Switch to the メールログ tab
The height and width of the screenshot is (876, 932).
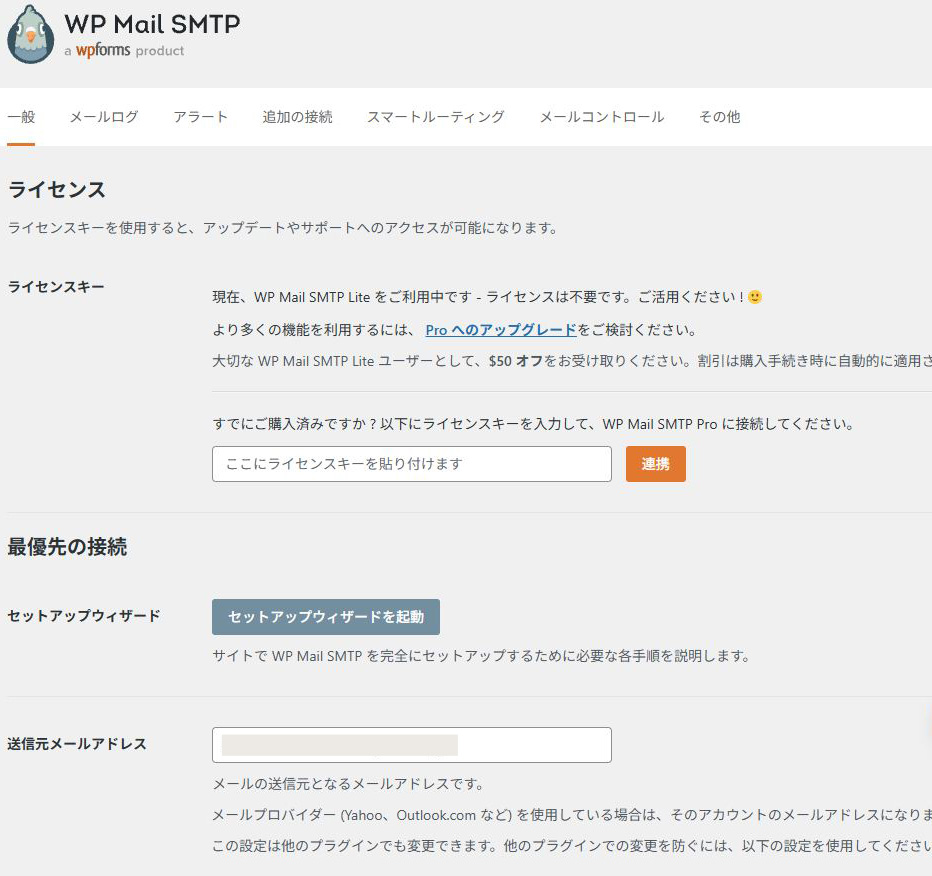tap(104, 116)
